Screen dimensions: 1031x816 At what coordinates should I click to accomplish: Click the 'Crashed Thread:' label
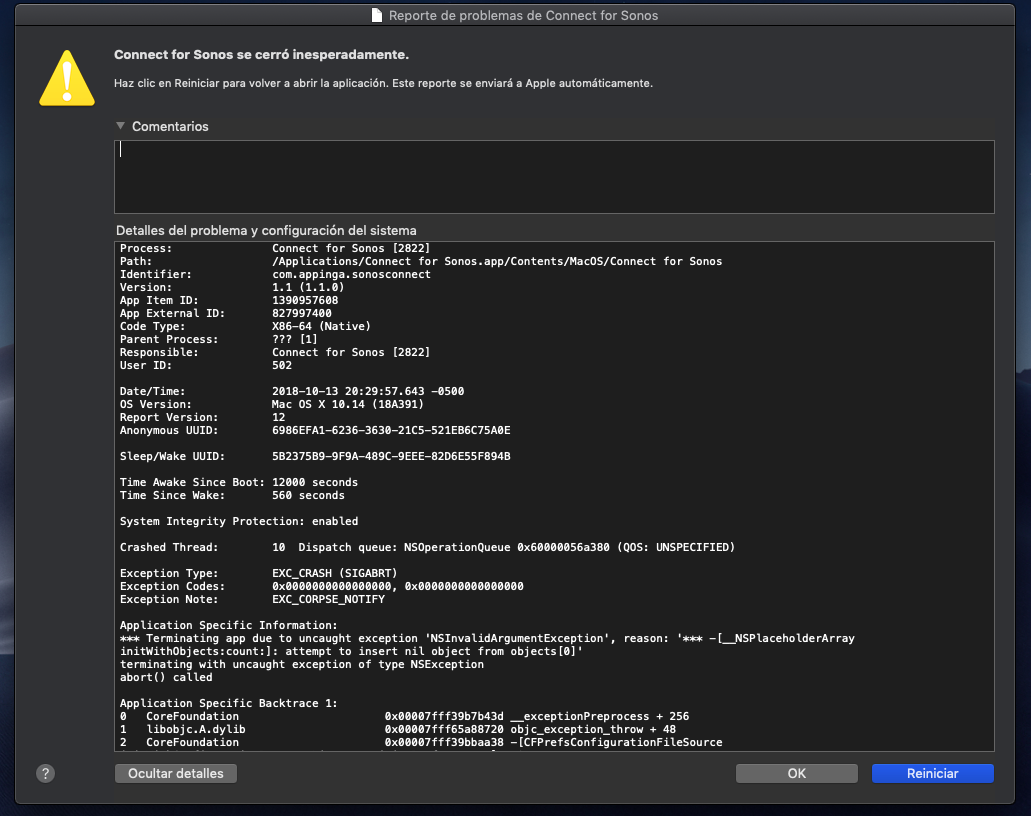pos(169,547)
